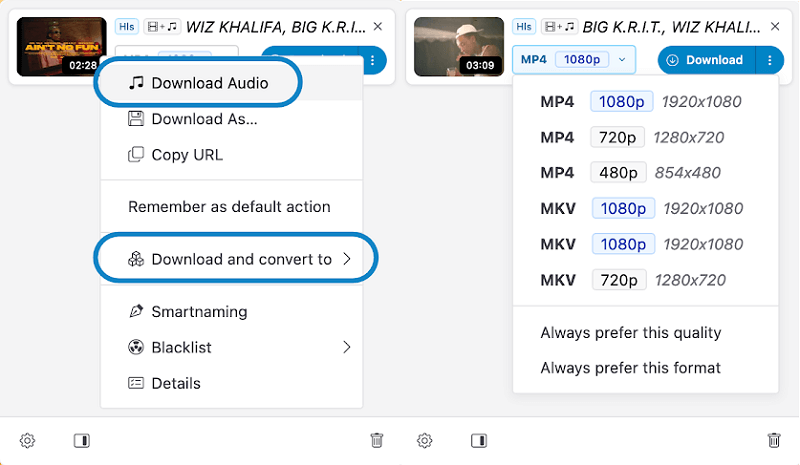This screenshot has height=465, width=800.
Task: Open settings gear in right panel
Action: click(x=424, y=440)
